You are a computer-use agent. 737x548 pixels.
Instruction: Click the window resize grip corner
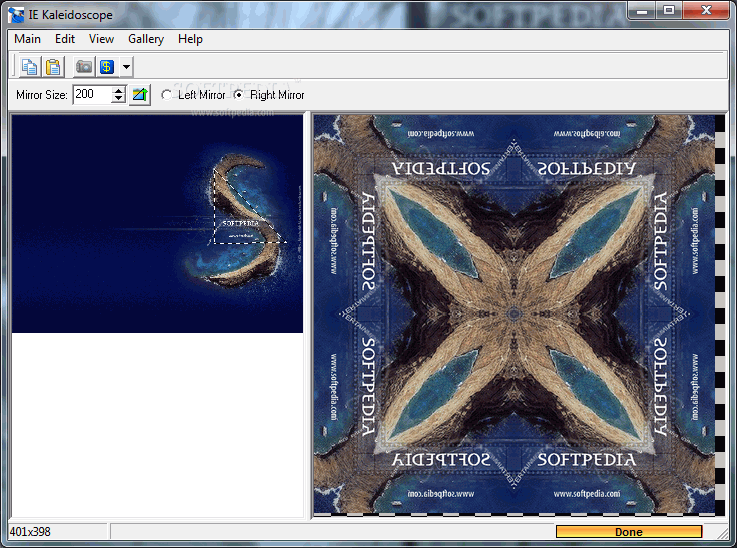click(723, 533)
